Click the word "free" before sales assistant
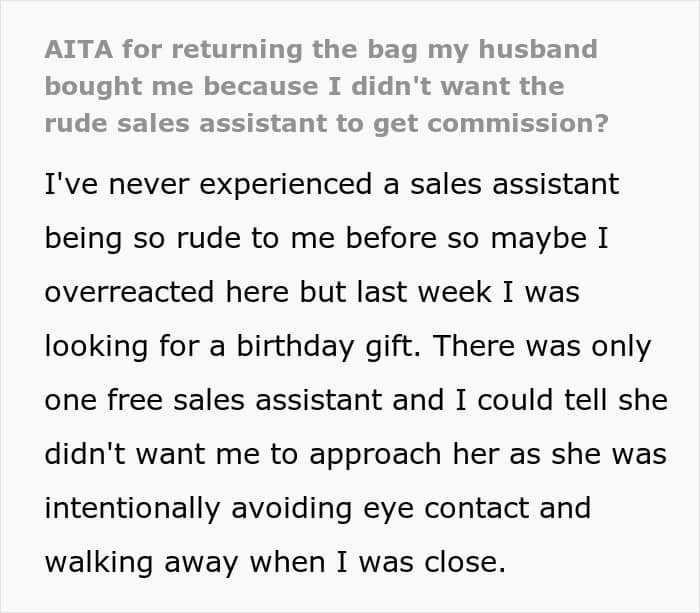 point(135,399)
